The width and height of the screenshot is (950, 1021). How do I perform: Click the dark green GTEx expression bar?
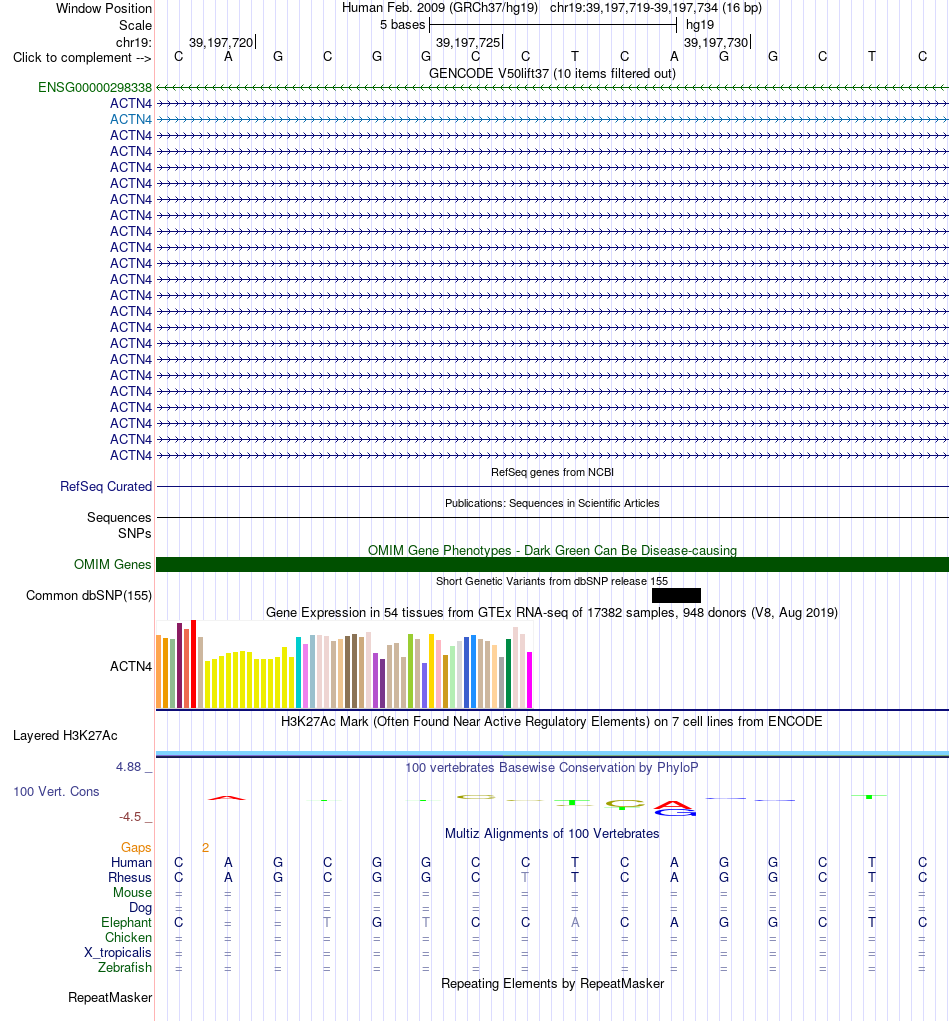509,675
